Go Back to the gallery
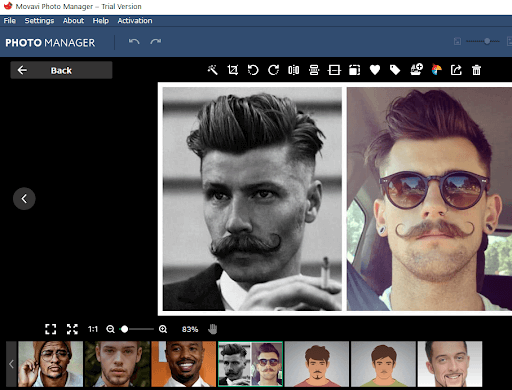Screen dimensions: 512x390 (x=61, y=70)
